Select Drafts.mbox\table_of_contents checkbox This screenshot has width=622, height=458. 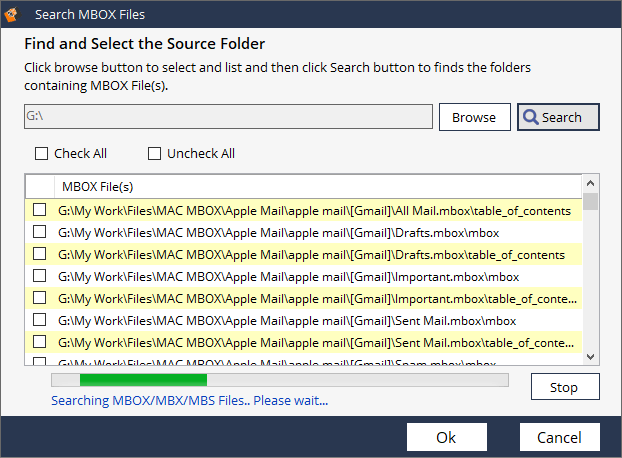point(39,254)
